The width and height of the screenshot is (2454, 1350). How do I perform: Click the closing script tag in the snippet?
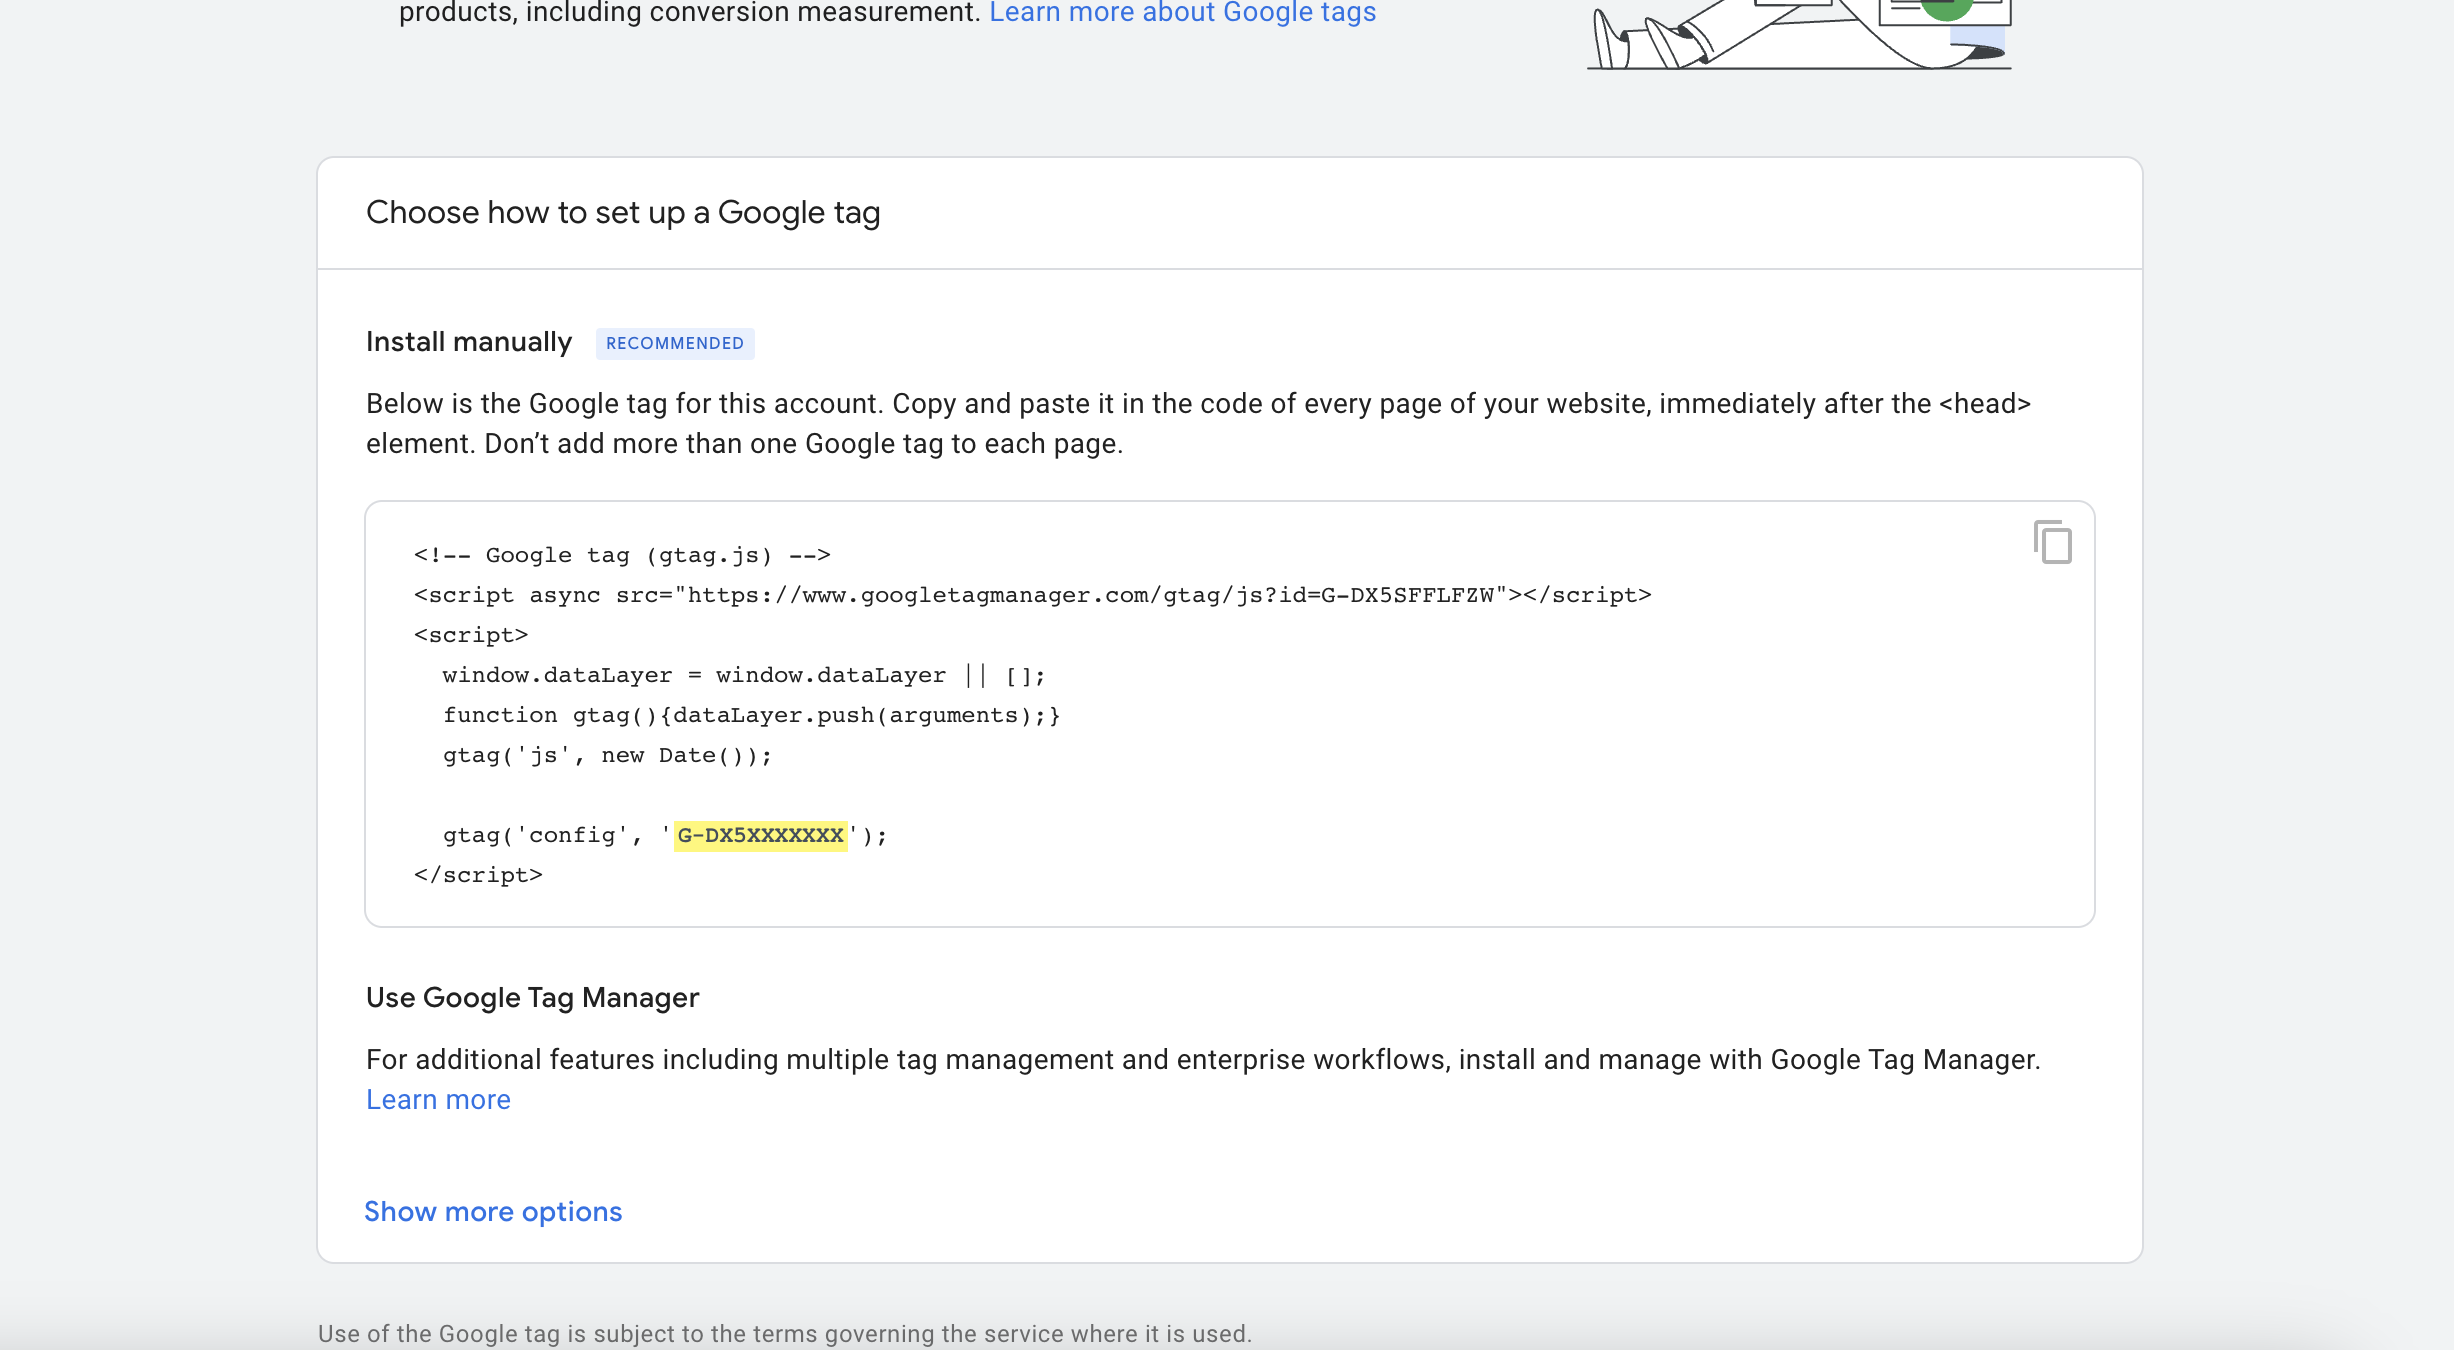pyautogui.click(x=479, y=874)
